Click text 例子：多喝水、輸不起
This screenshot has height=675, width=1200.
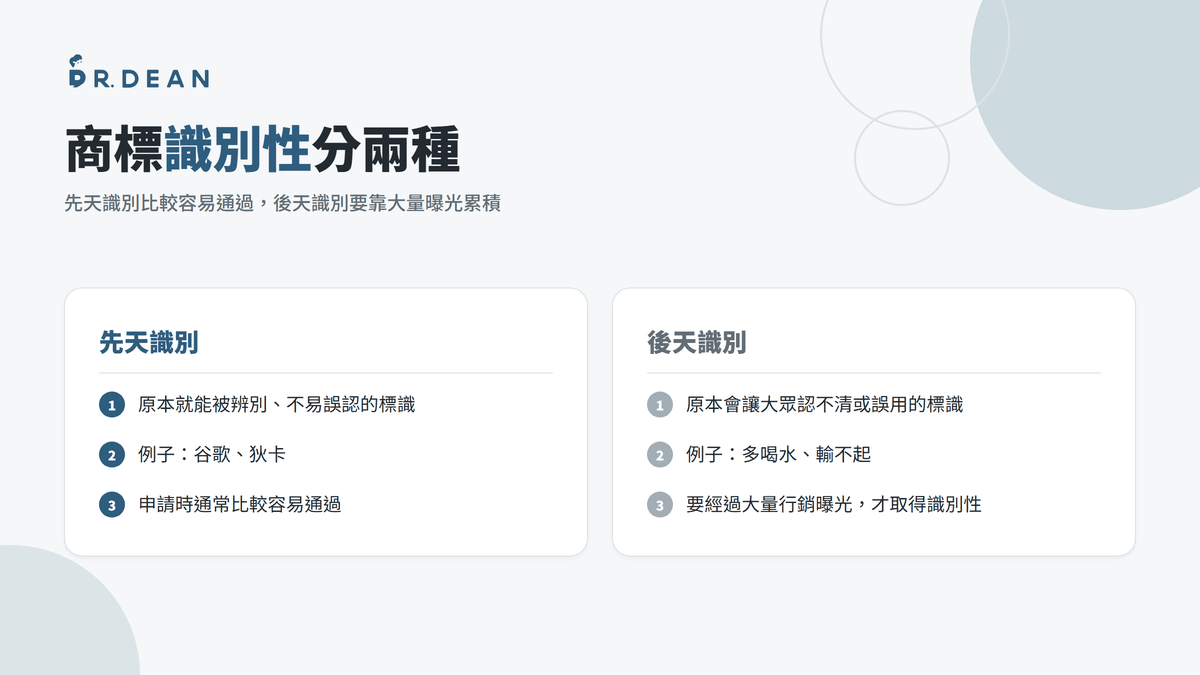coord(778,455)
